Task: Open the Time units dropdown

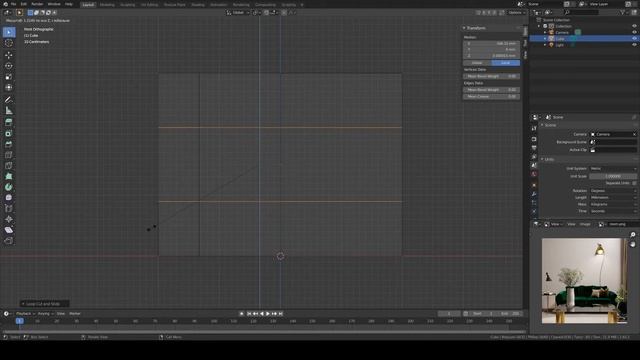Action: [x=613, y=211]
